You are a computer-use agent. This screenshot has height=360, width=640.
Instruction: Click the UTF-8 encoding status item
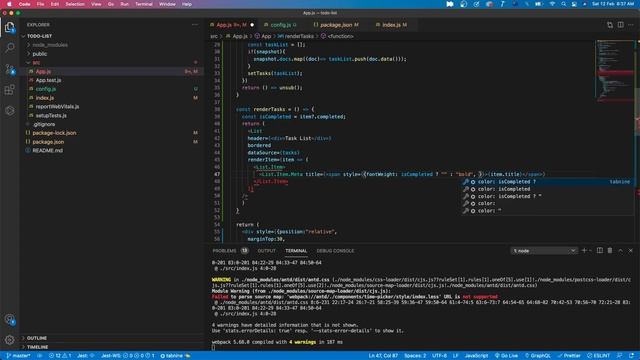439,356
